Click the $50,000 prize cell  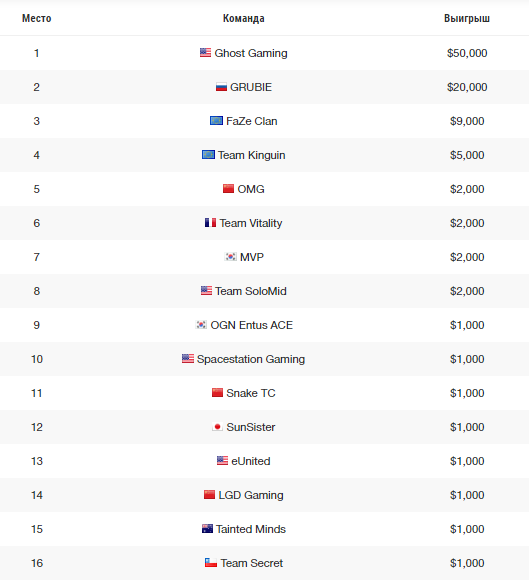pos(467,53)
